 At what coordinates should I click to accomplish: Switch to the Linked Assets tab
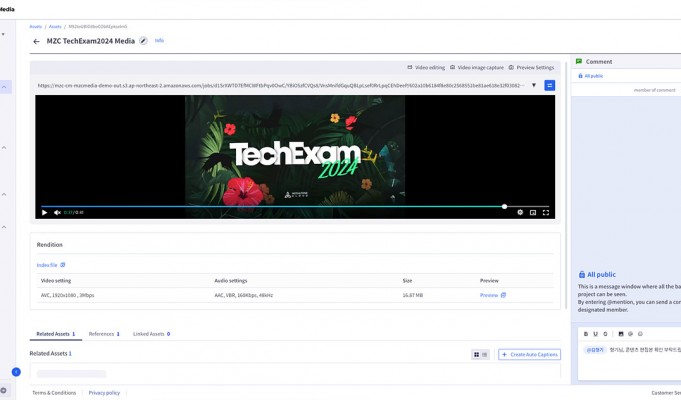(x=152, y=334)
